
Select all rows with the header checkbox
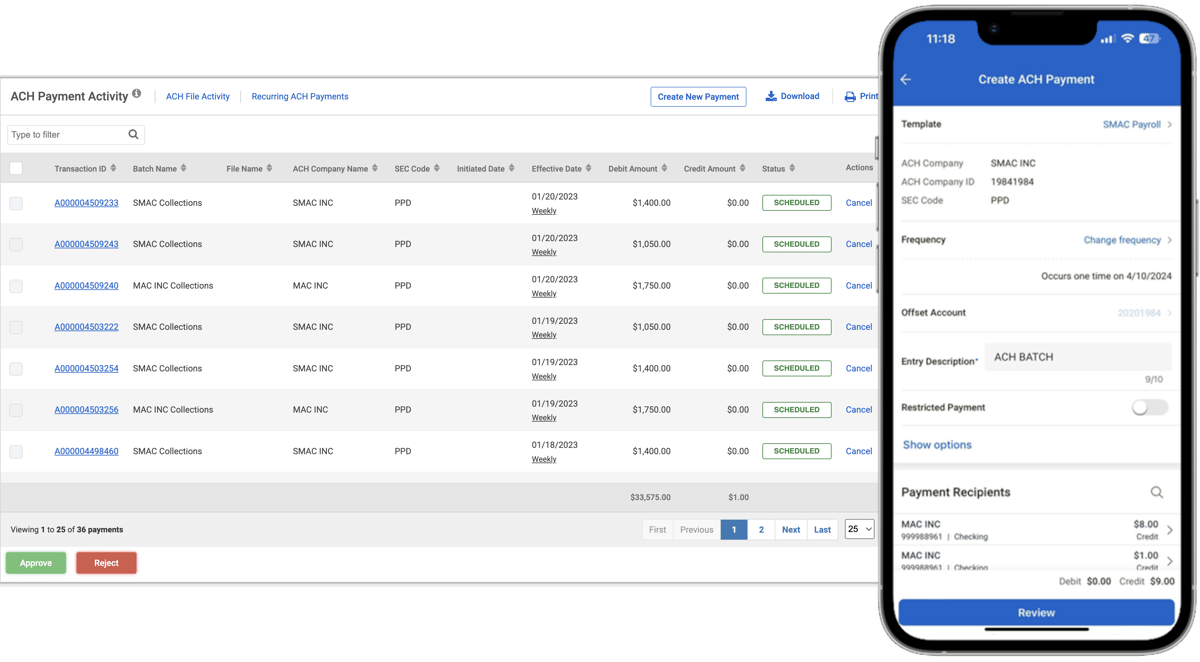pyautogui.click(x=16, y=168)
